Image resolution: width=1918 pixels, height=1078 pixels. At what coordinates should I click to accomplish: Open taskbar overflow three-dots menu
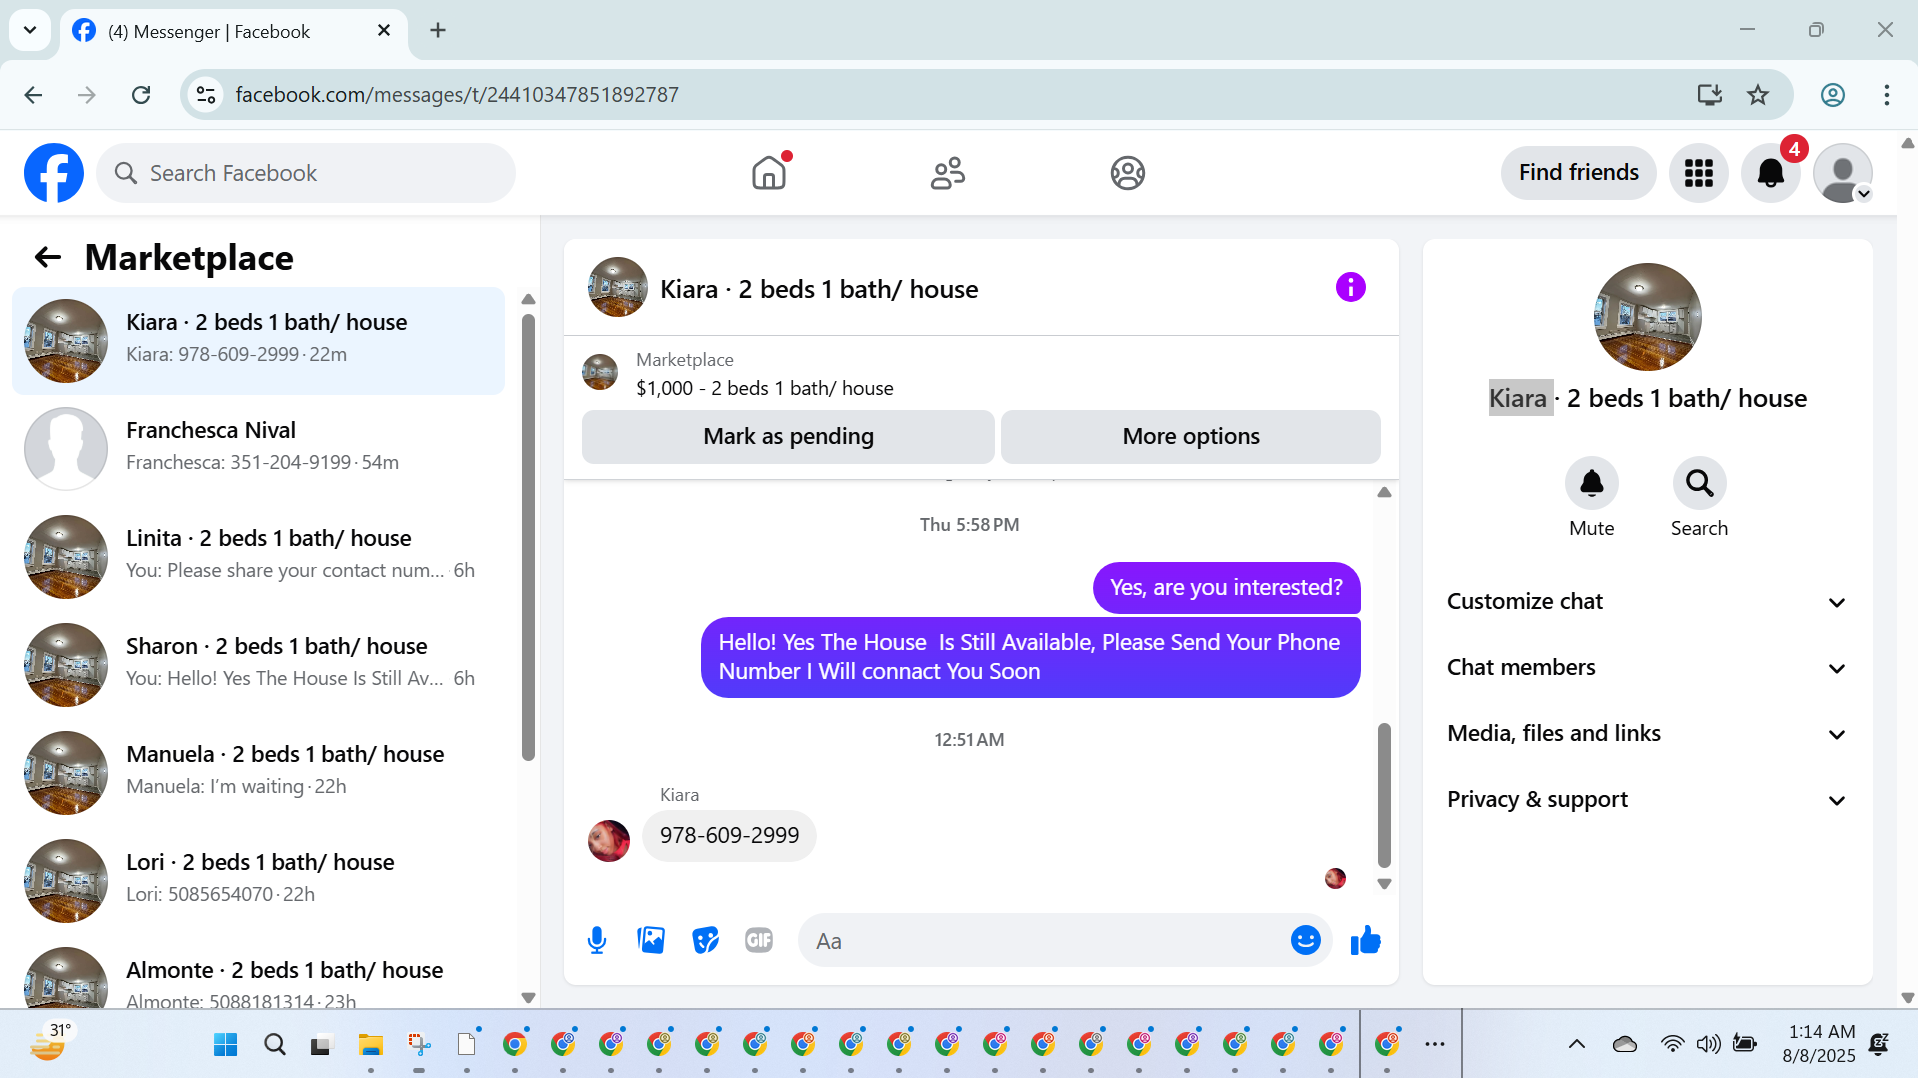tap(1434, 1044)
